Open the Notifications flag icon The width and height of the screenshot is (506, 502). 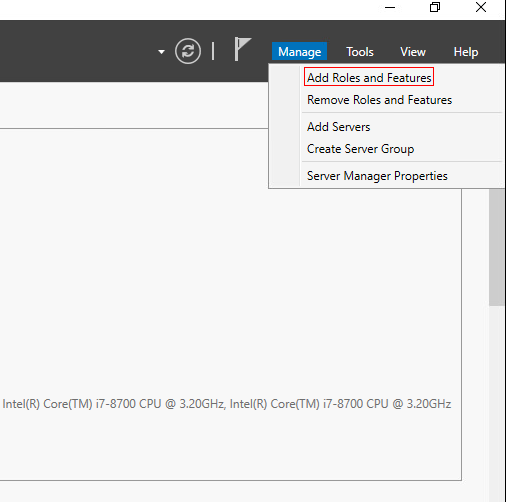click(x=242, y=49)
